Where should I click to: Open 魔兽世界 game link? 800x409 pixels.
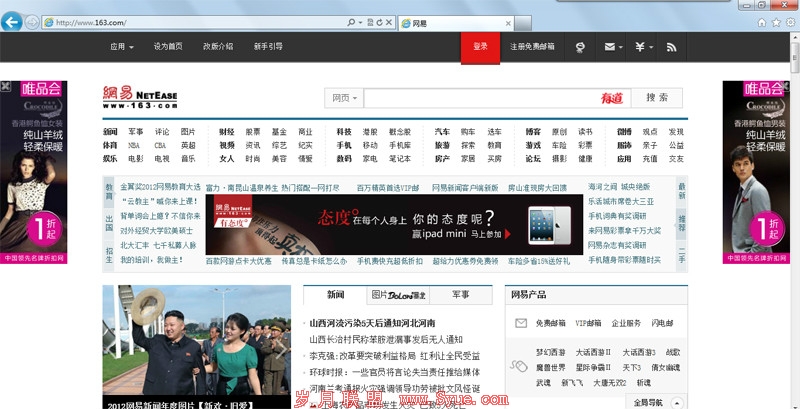click(x=551, y=367)
